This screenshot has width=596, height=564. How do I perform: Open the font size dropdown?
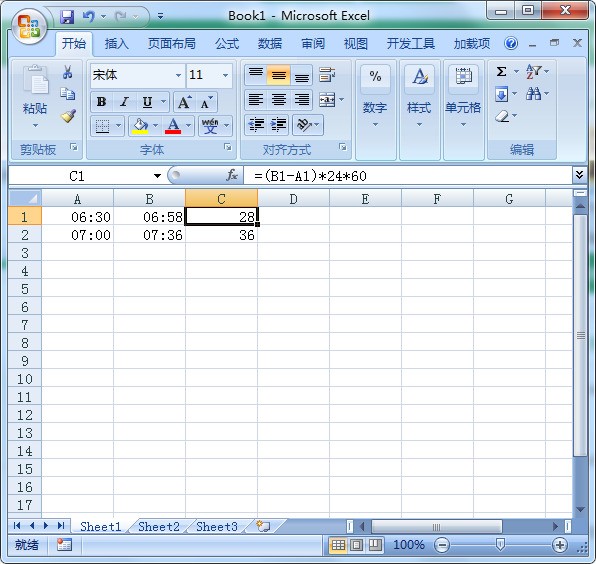225,75
